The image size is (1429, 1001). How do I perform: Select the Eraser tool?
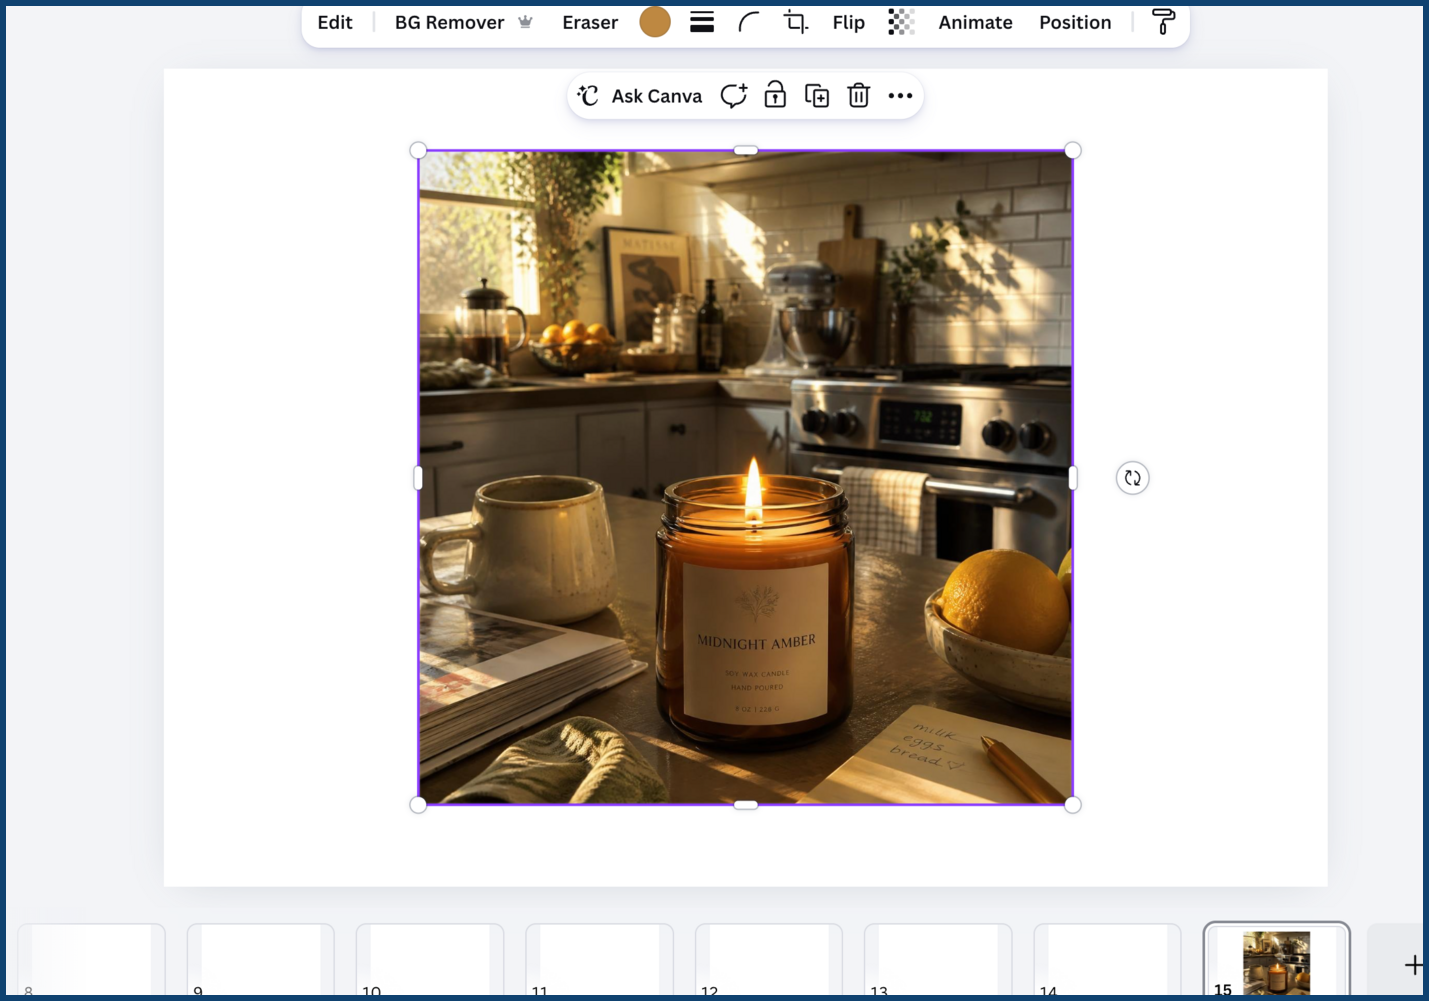pyautogui.click(x=590, y=22)
